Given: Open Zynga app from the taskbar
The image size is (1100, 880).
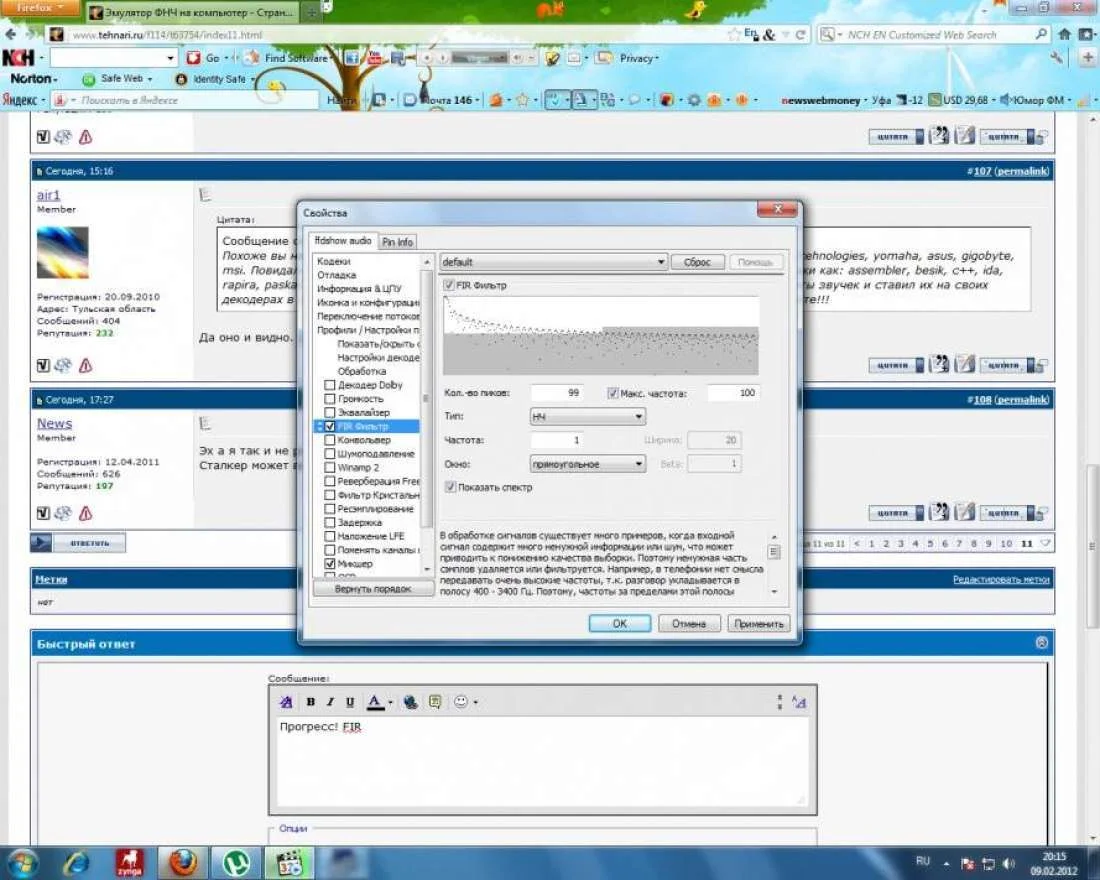Looking at the screenshot, I should [x=130, y=863].
